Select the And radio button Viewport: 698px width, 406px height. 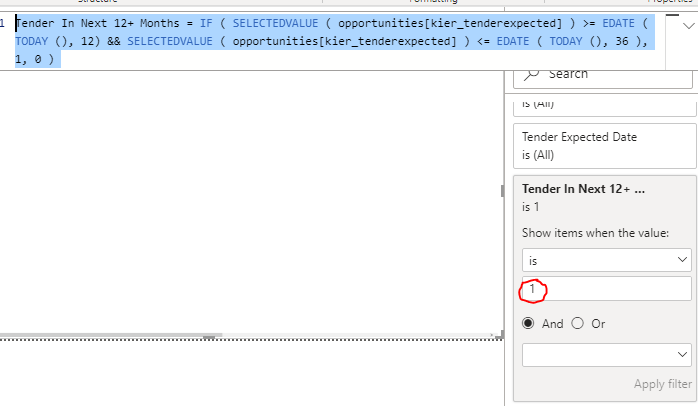[528, 323]
